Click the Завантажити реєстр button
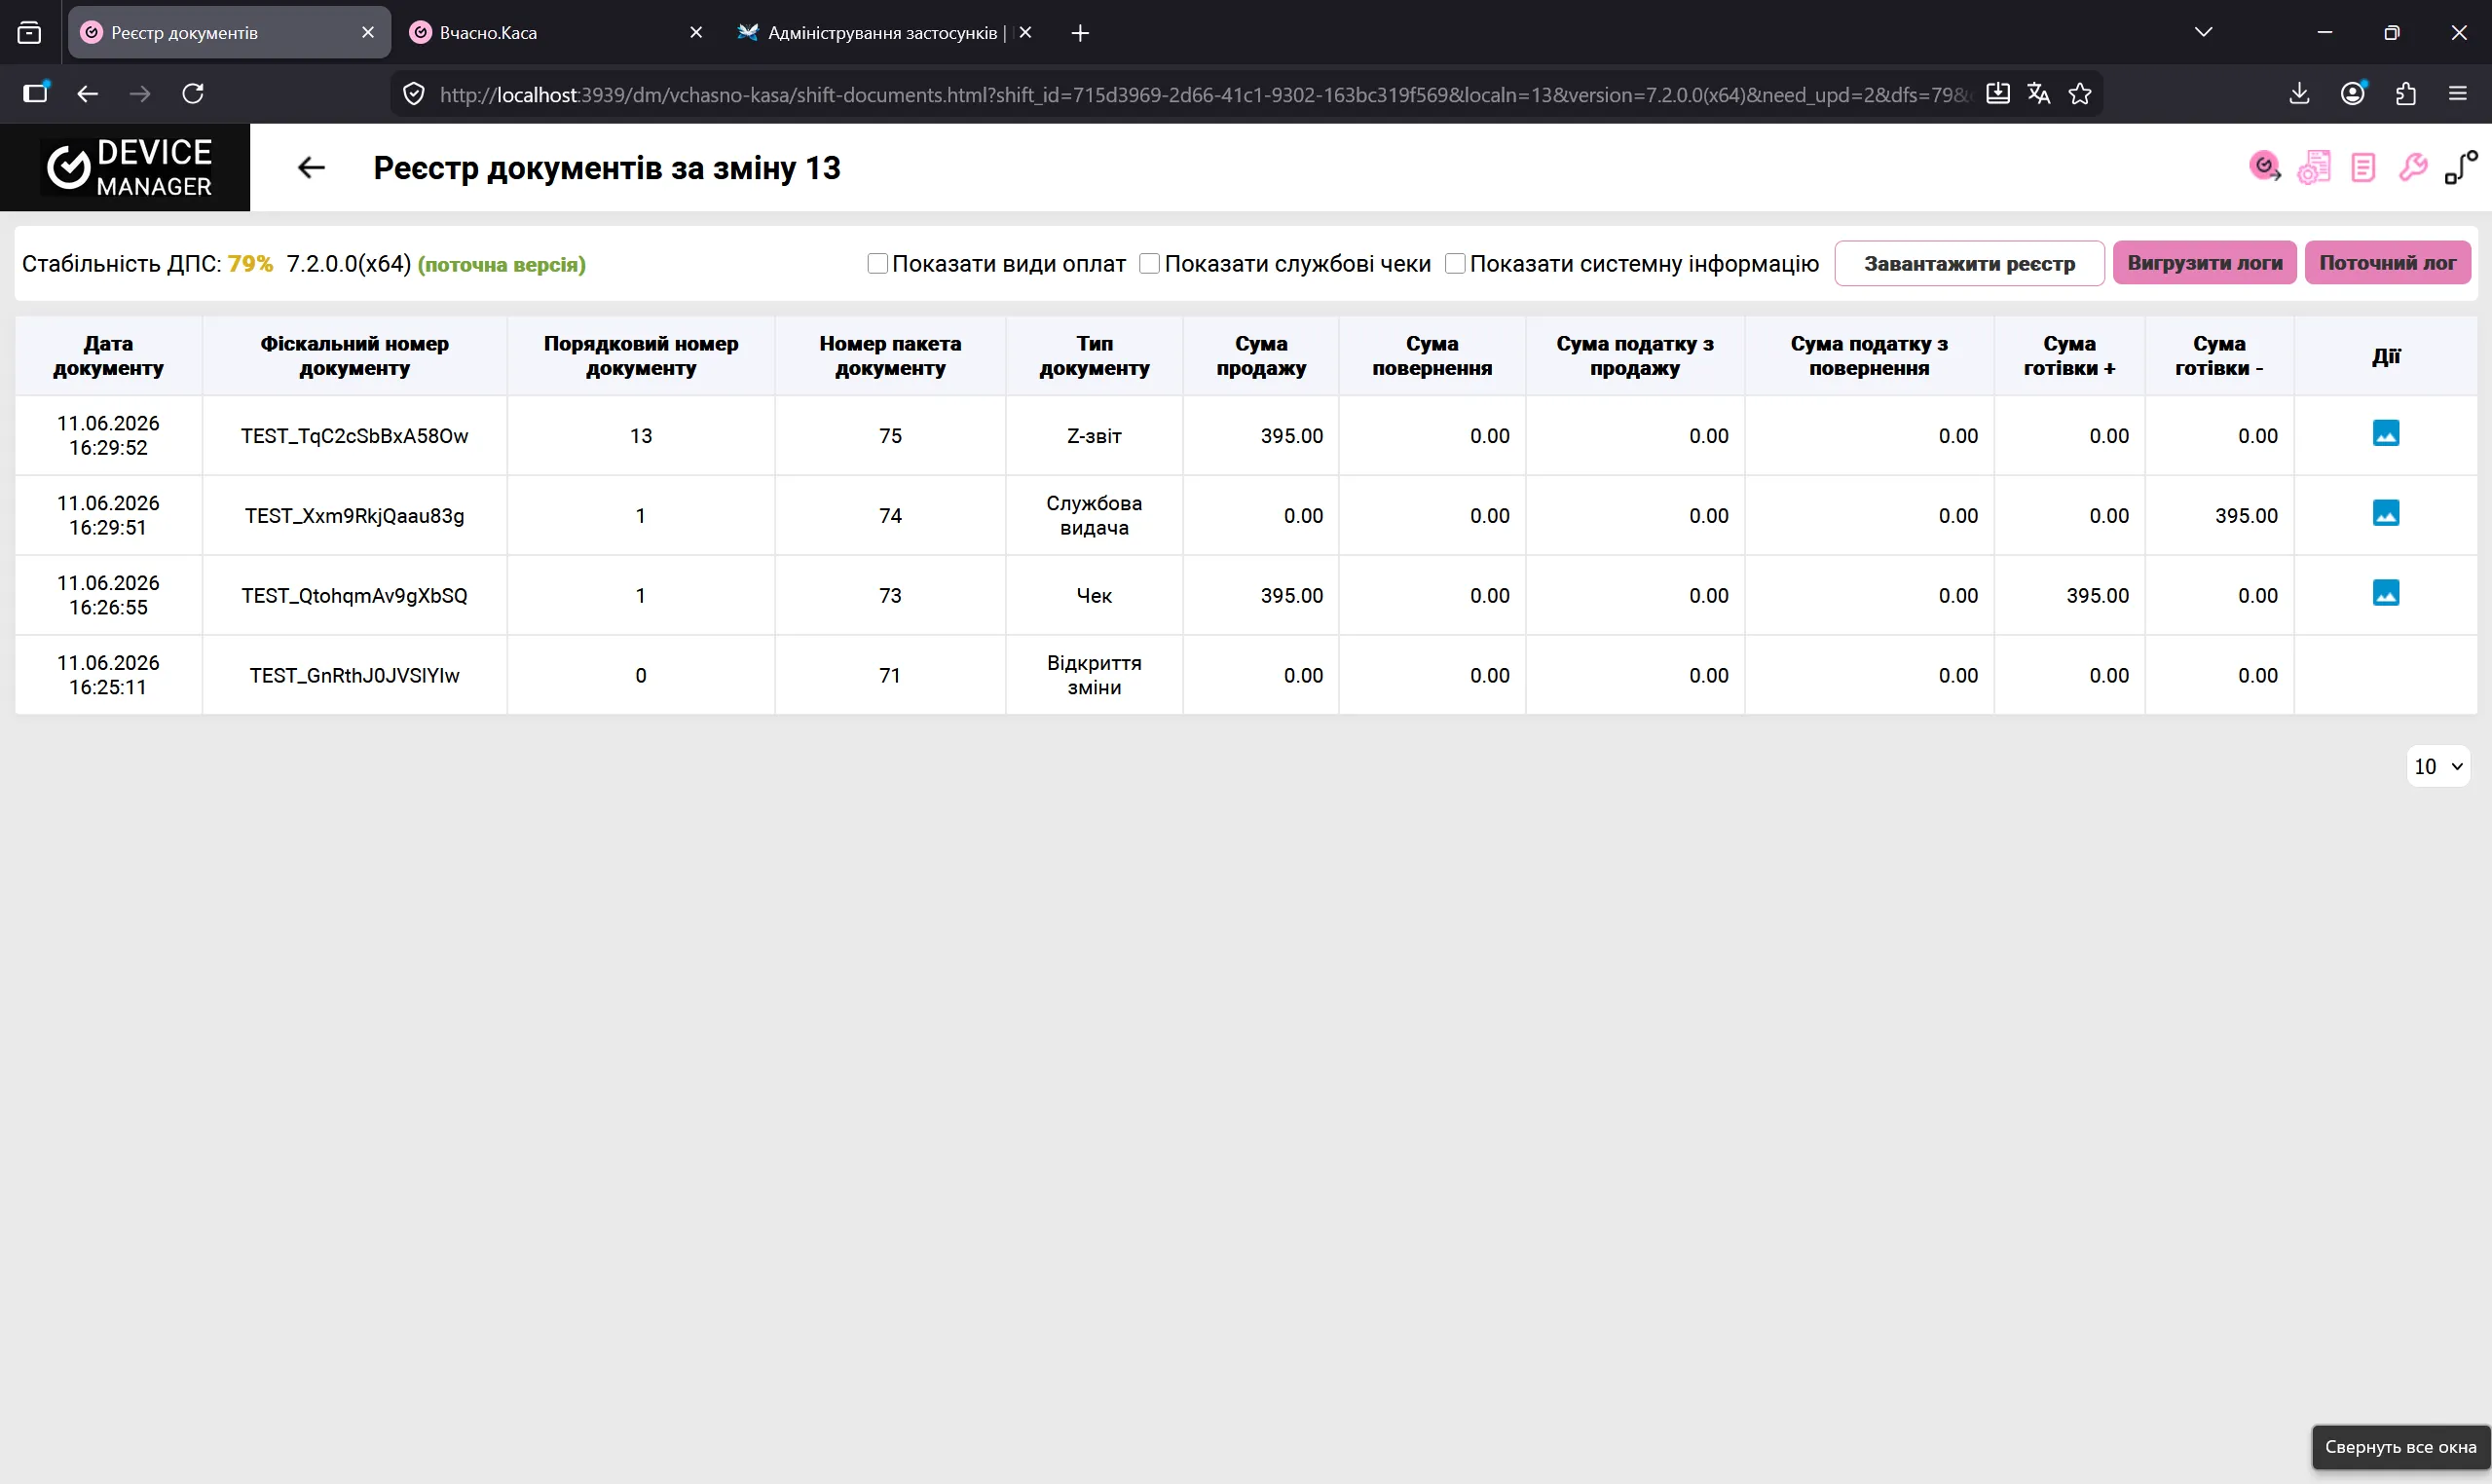The height and width of the screenshot is (1484, 2492). 1969,263
